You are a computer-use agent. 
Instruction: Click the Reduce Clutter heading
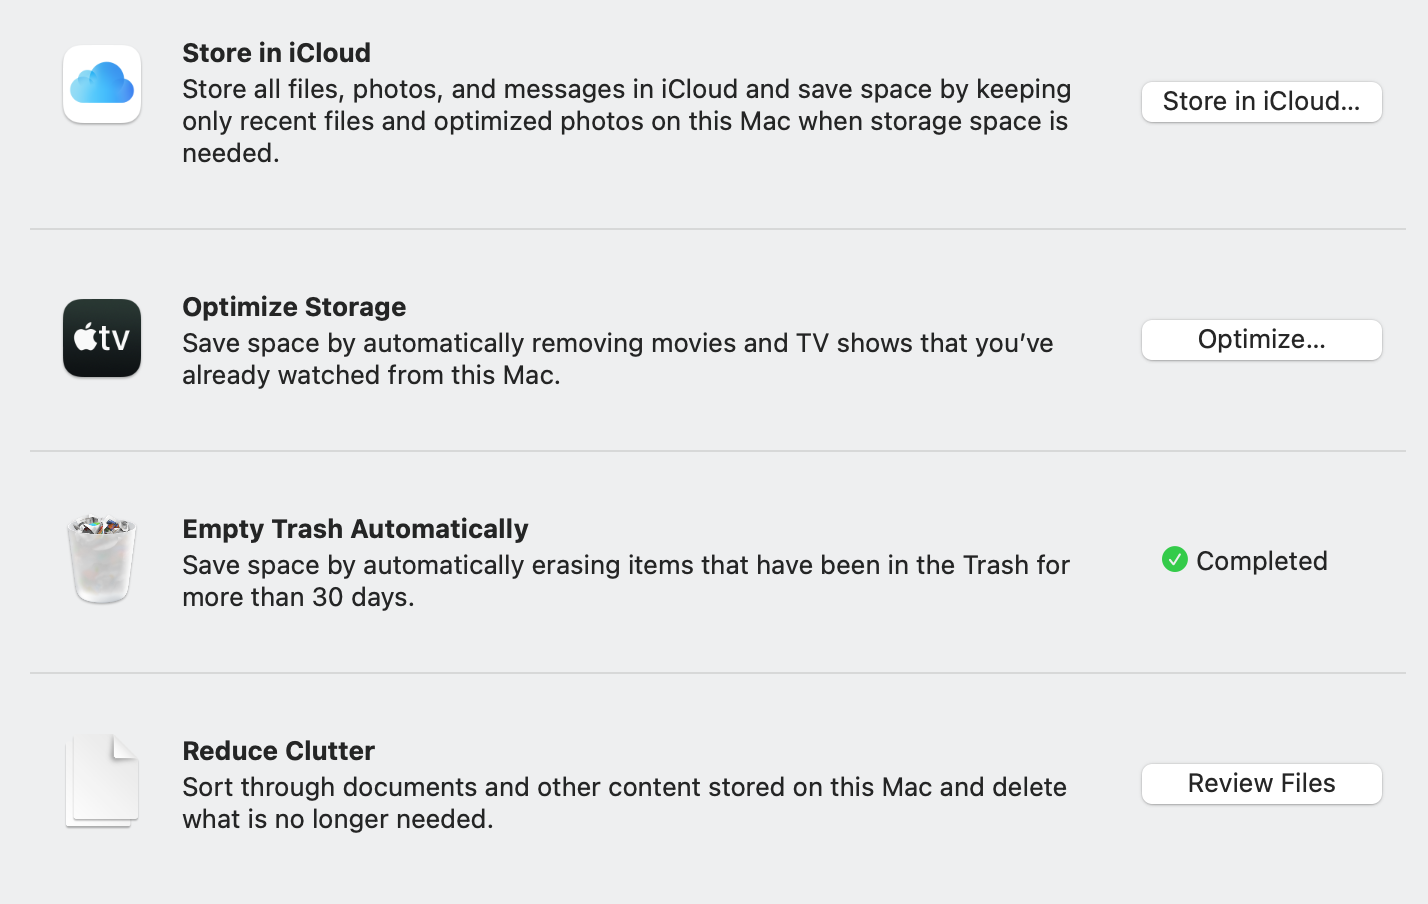tap(278, 751)
